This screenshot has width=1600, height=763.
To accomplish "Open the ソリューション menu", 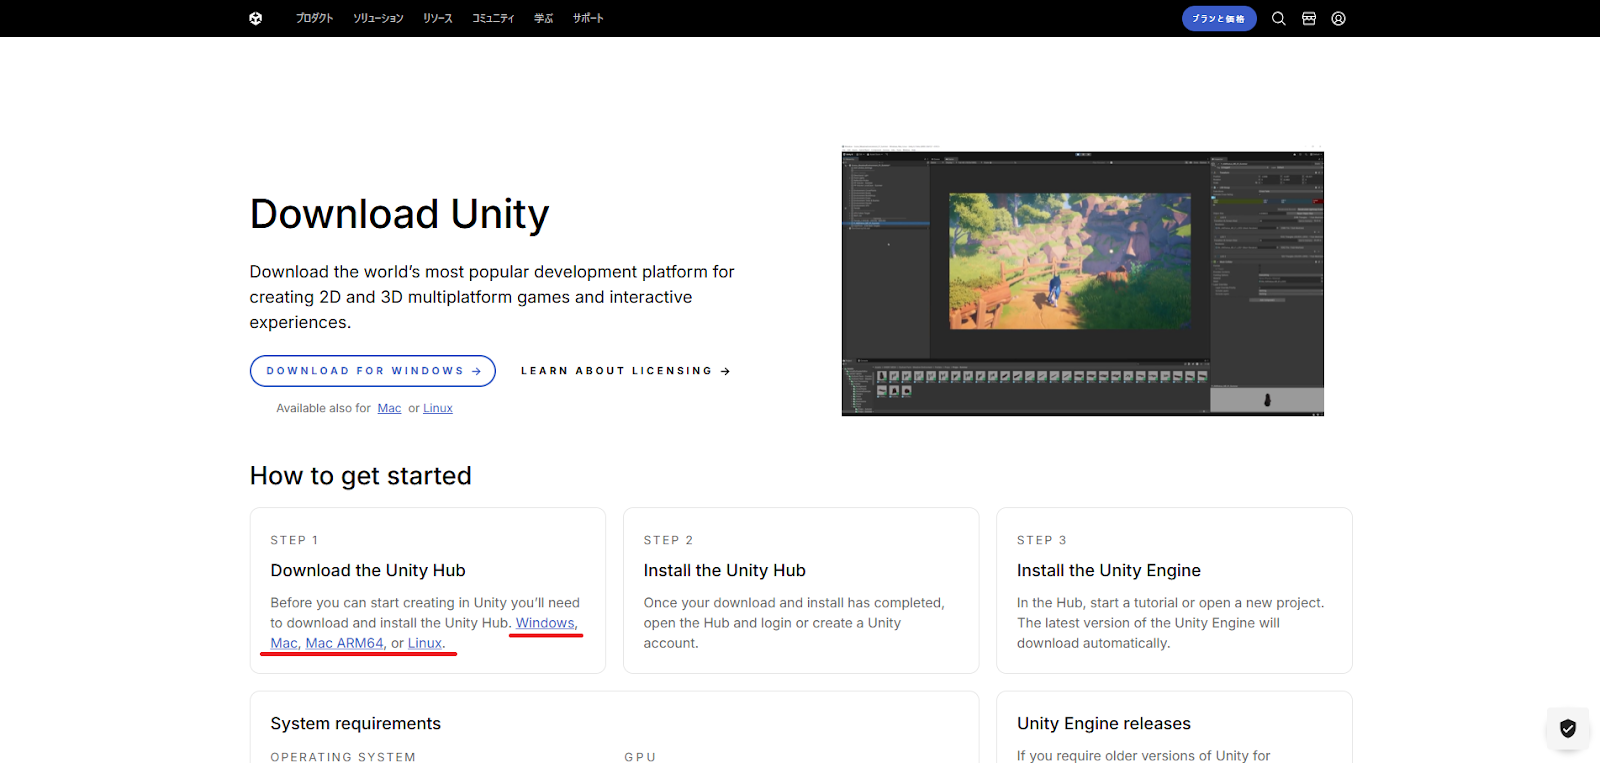I will pyautogui.click(x=378, y=18).
